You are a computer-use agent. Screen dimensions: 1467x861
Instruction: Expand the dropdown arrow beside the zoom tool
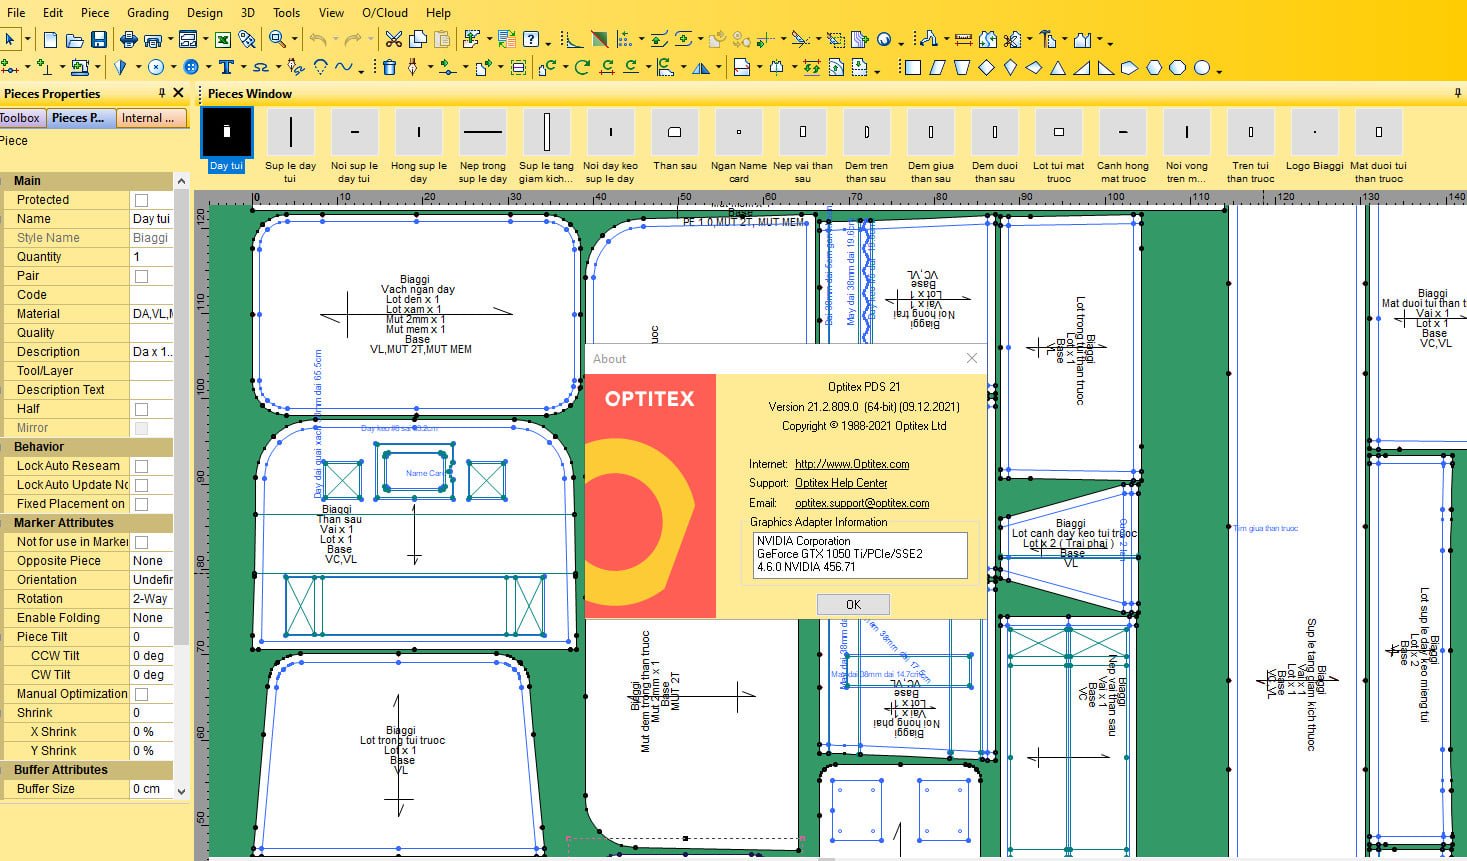(296, 41)
